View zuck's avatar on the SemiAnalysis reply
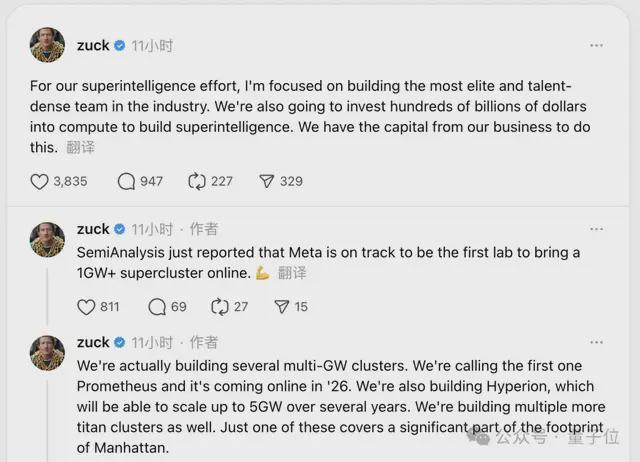 click(x=47, y=240)
